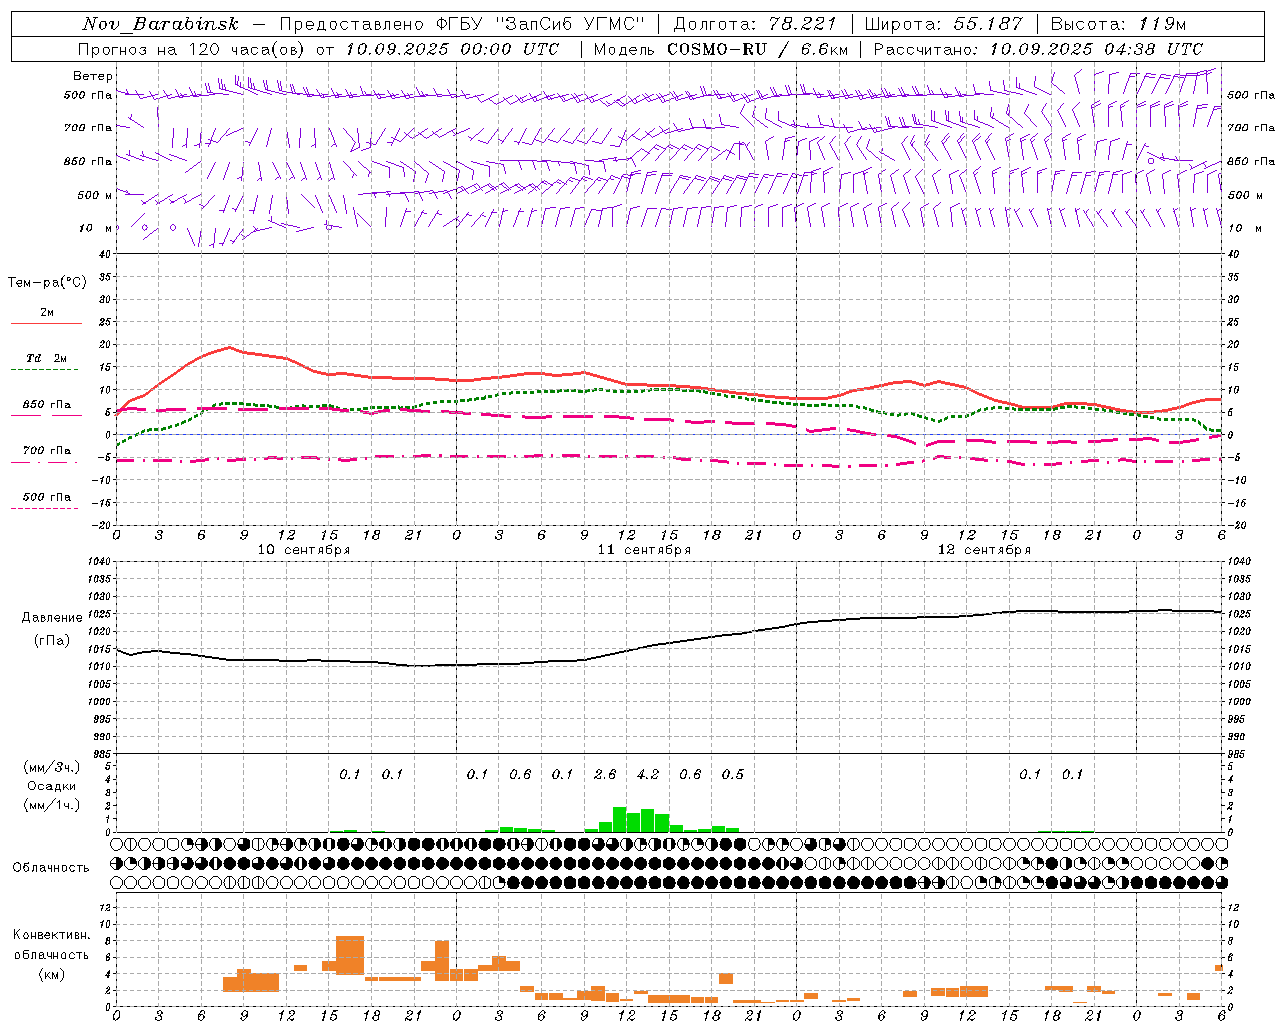1280x1024 pixels.
Task: Click the Ветер wind panel label
Action: click(x=93, y=76)
